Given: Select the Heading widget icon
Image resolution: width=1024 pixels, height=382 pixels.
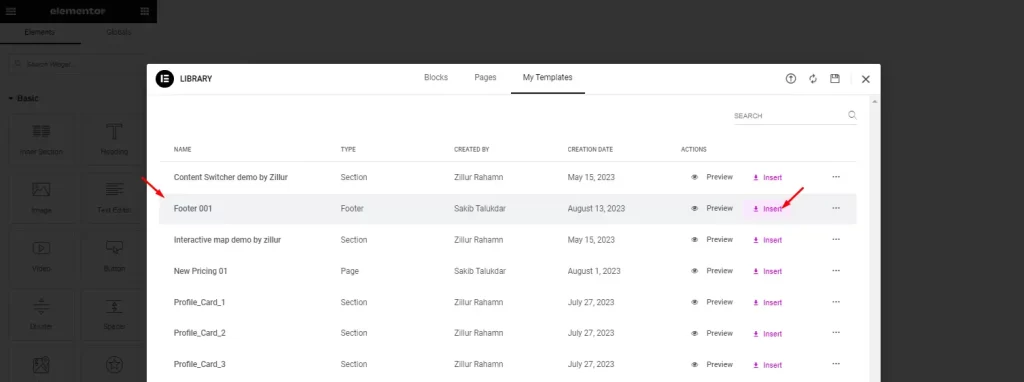Looking at the screenshot, I should tap(115, 131).
